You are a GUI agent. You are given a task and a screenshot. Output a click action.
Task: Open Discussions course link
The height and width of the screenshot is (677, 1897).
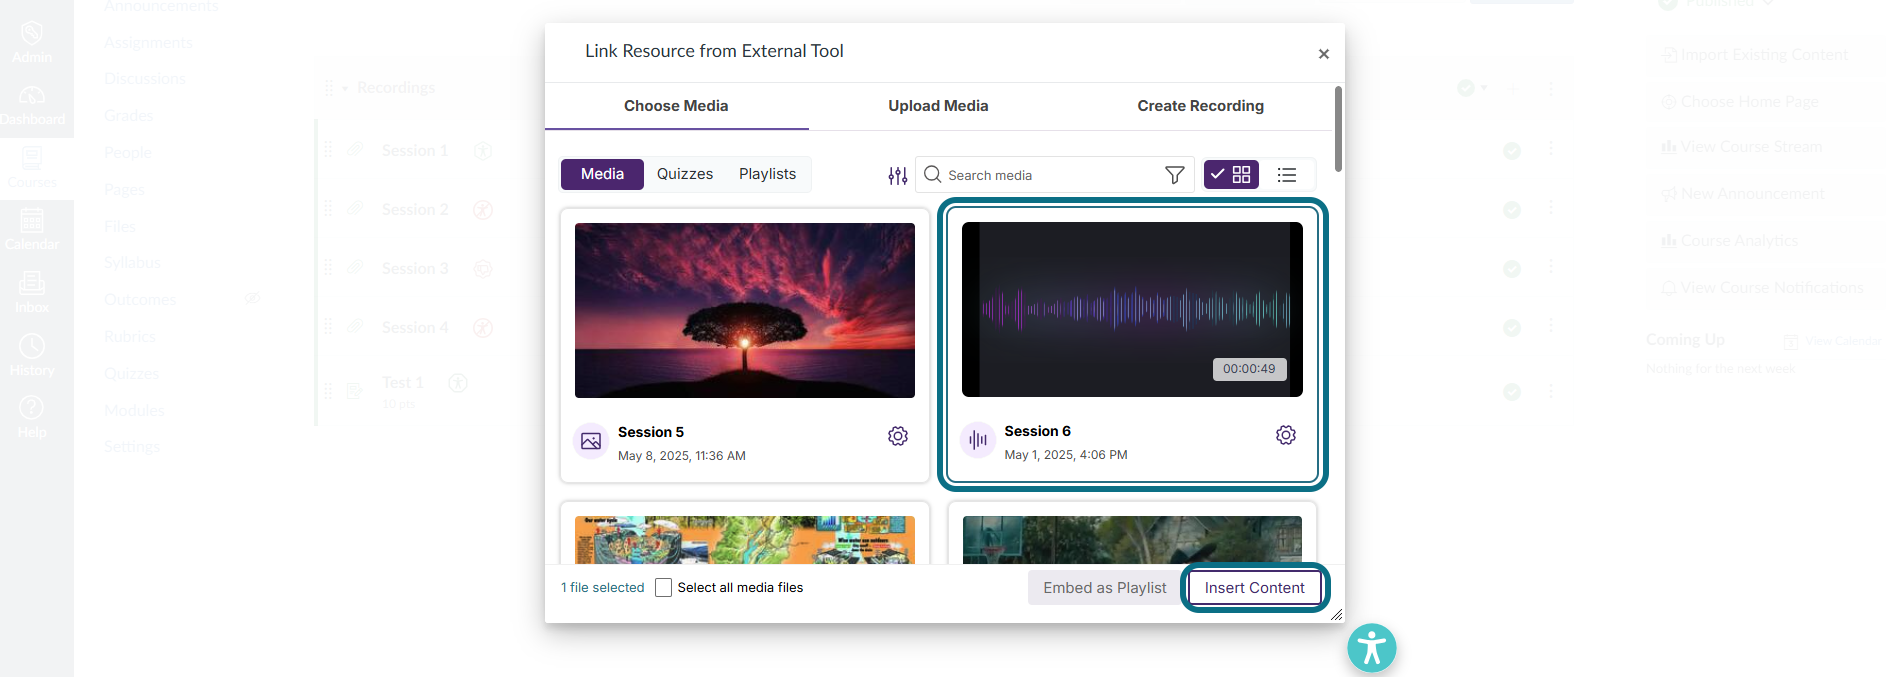click(x=145, y=78)
